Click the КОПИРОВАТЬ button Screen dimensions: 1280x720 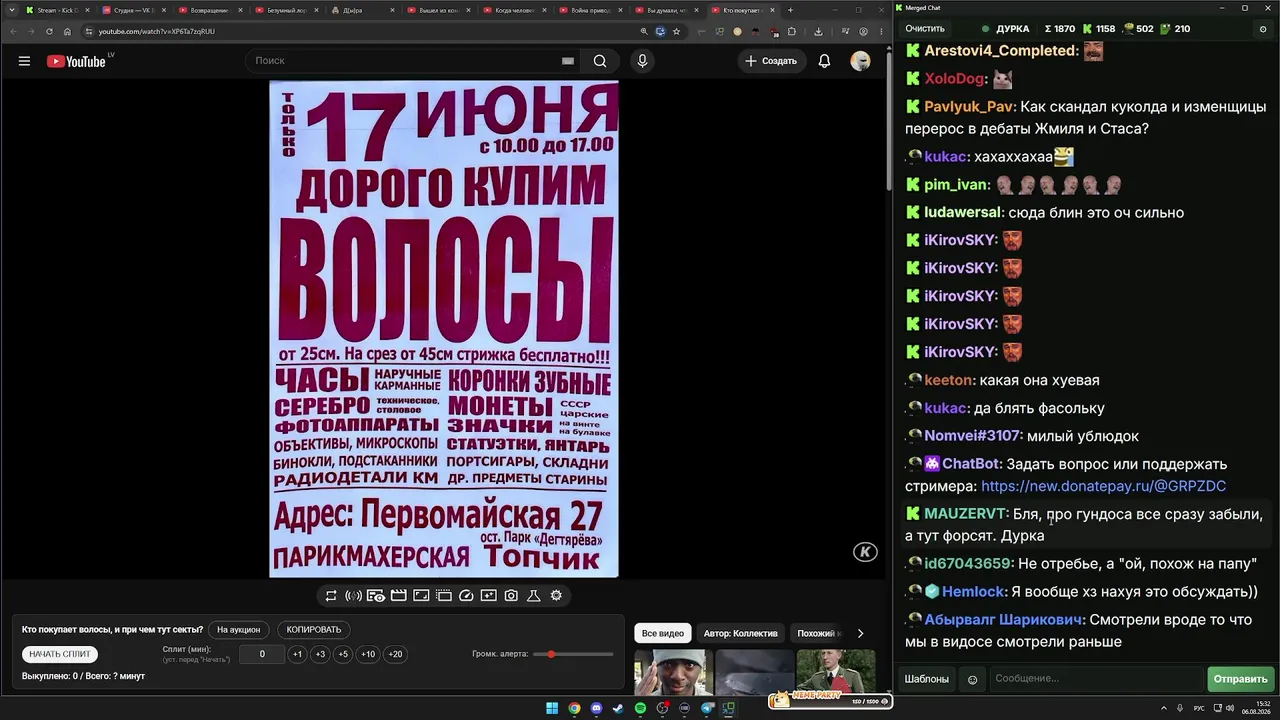(314, 630)
